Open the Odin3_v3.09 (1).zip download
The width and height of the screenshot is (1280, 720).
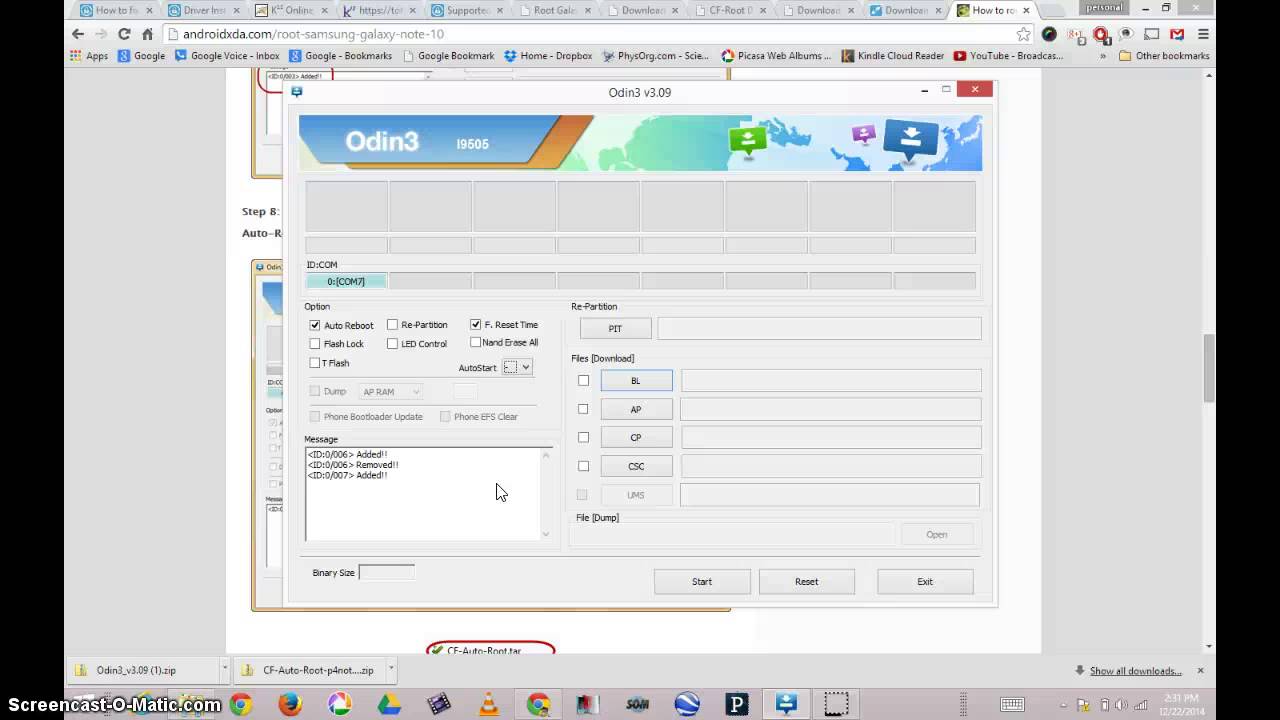tap(144, 670)
